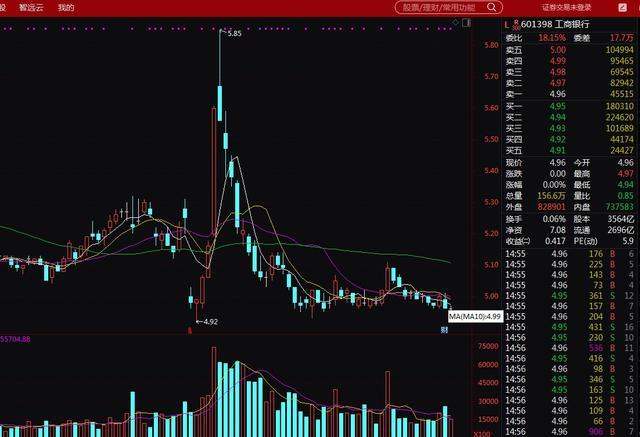This screenshot has height=437, width=640.
Task: Click 证券交易未登录 login link
Action: click(567, 7)
